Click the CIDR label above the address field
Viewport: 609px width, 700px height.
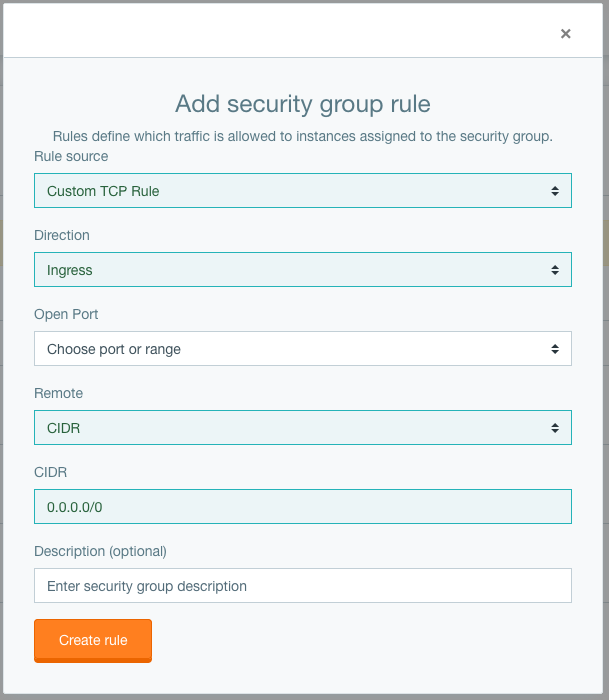pyautogui.click(x=50, y=472)
